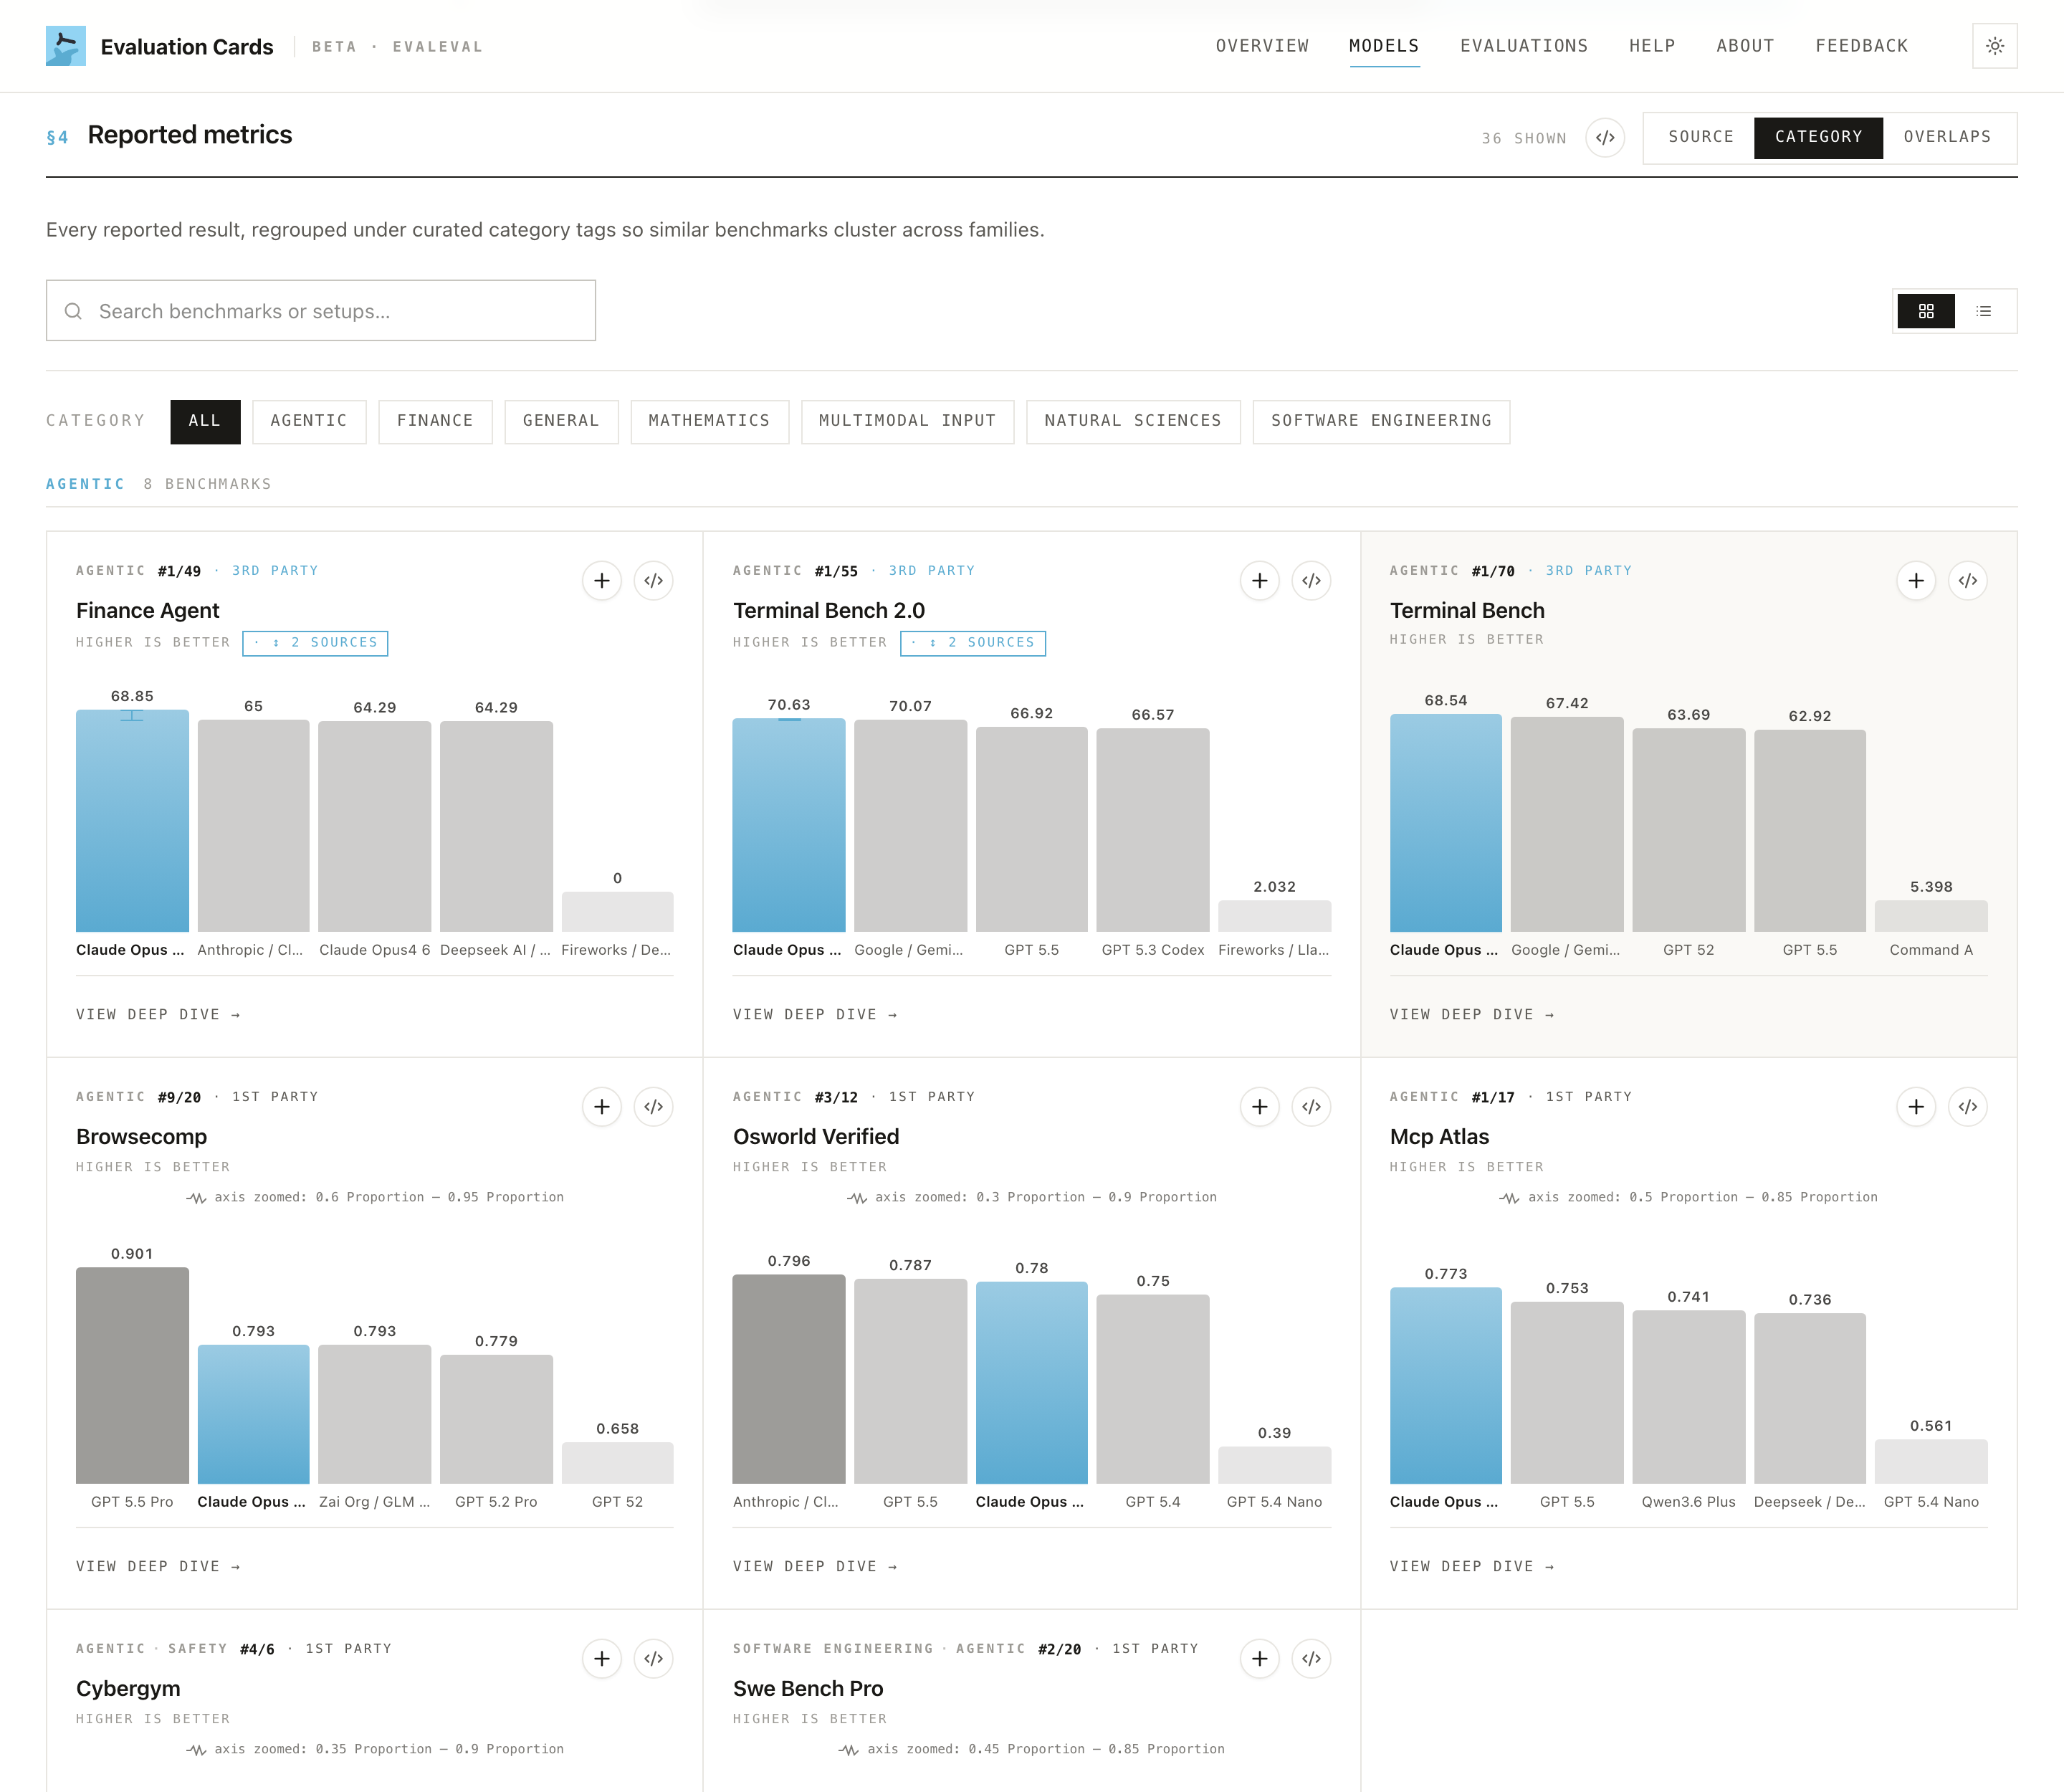Select Claude Opus 0.78 bar in Osworld Verified

click(x=1032, y=1382)
